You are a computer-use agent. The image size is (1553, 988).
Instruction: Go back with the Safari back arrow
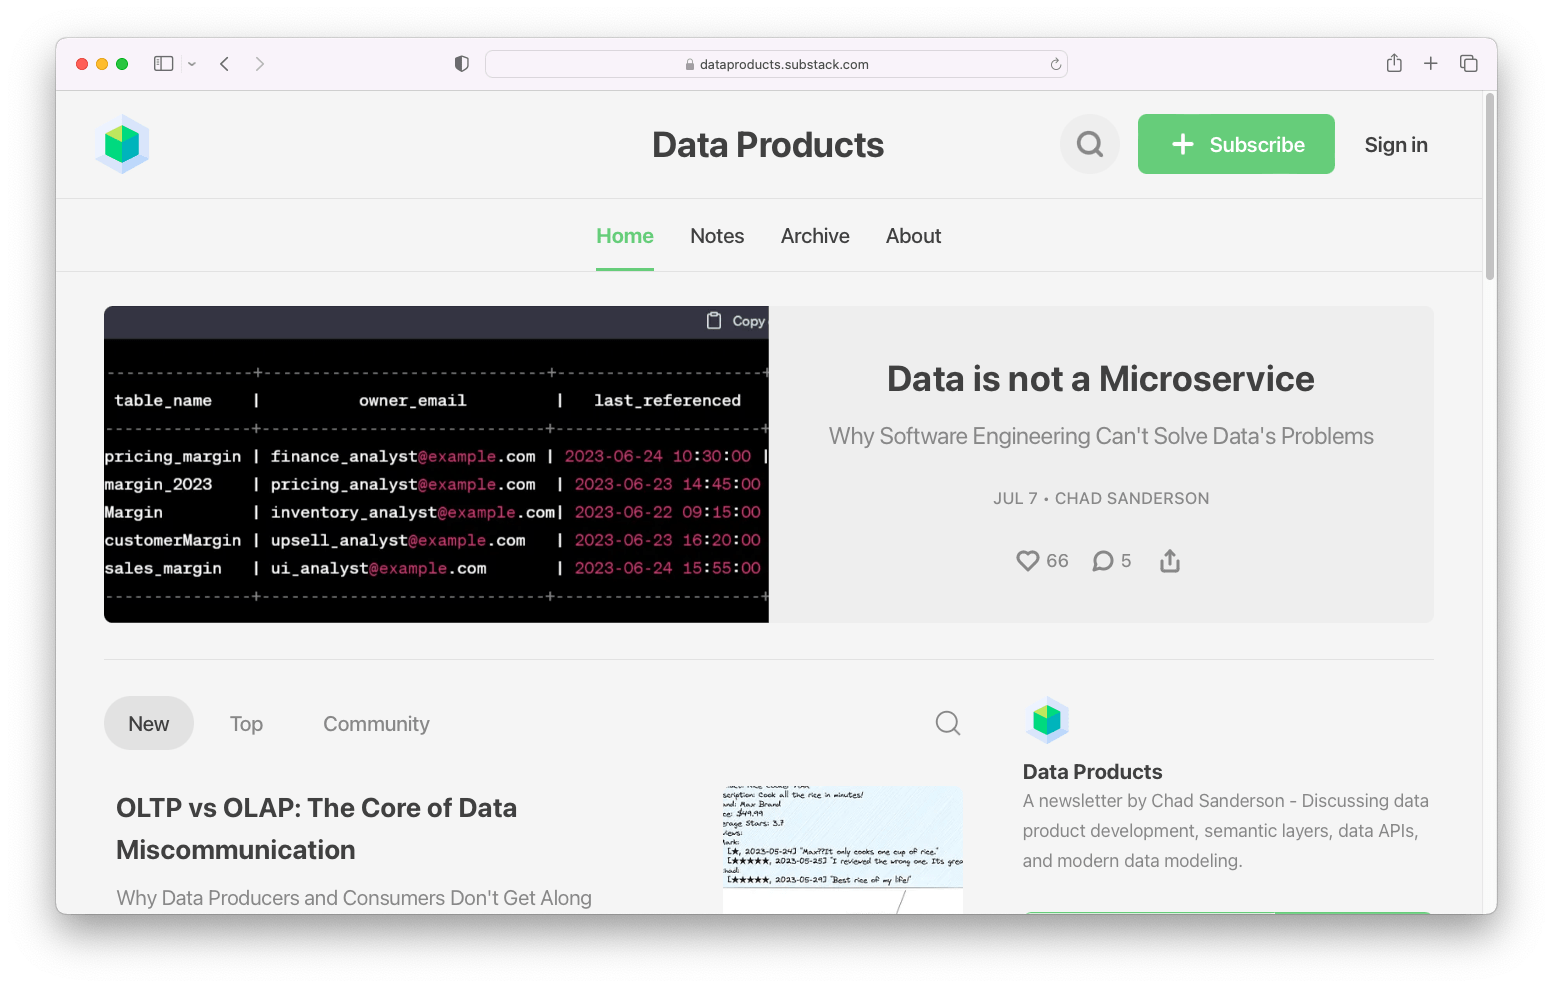[225, 64]
